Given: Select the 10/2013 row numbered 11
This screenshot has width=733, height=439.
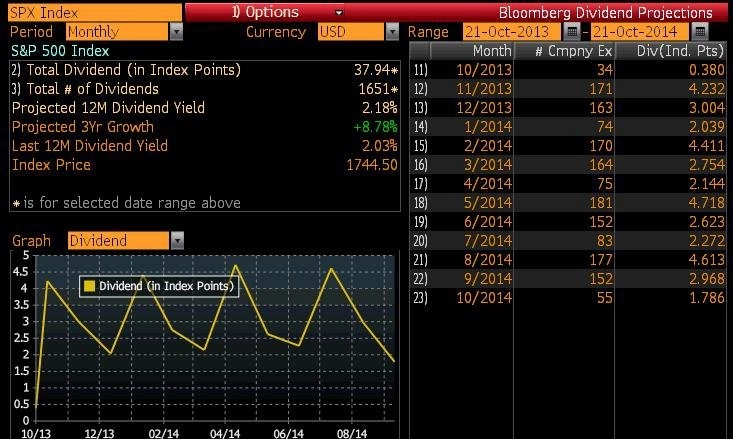Looking at the screenshot, I should click(568, 70).
